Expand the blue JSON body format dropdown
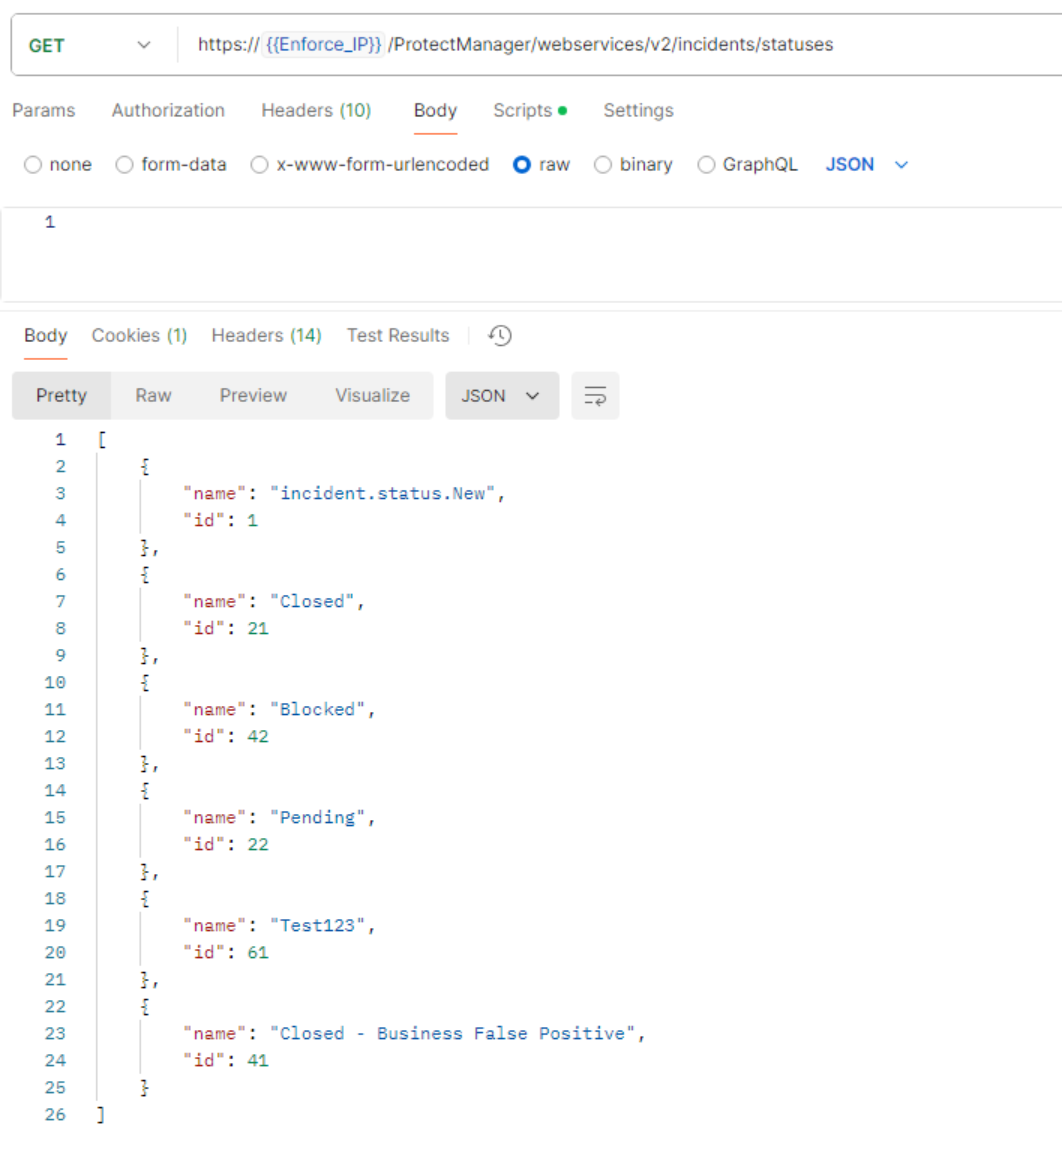The height and width of the screenshot is (1164, 1062). [x=866, y=165]
